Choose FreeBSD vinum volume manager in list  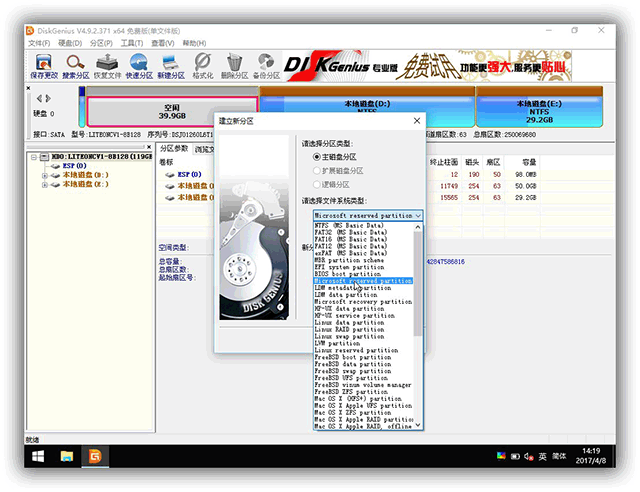363,385
